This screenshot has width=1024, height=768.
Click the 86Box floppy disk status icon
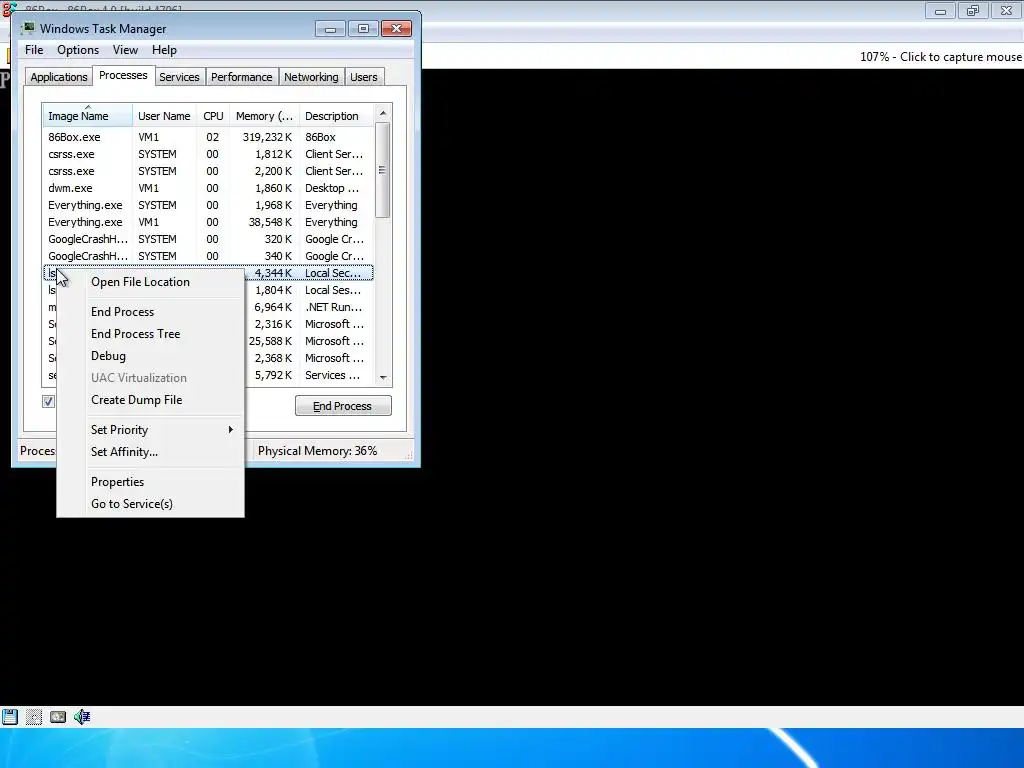[x=10, y=716]
